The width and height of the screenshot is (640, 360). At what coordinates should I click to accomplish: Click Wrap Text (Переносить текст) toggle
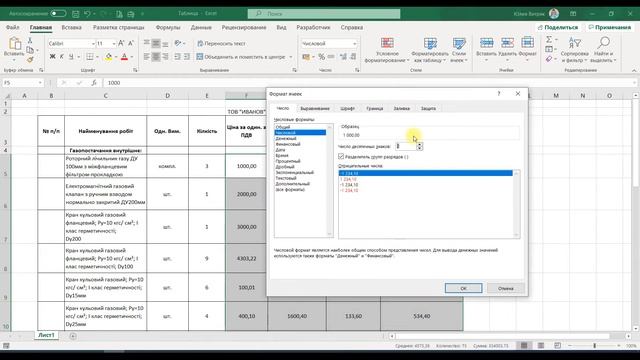(x=221, y=43)
